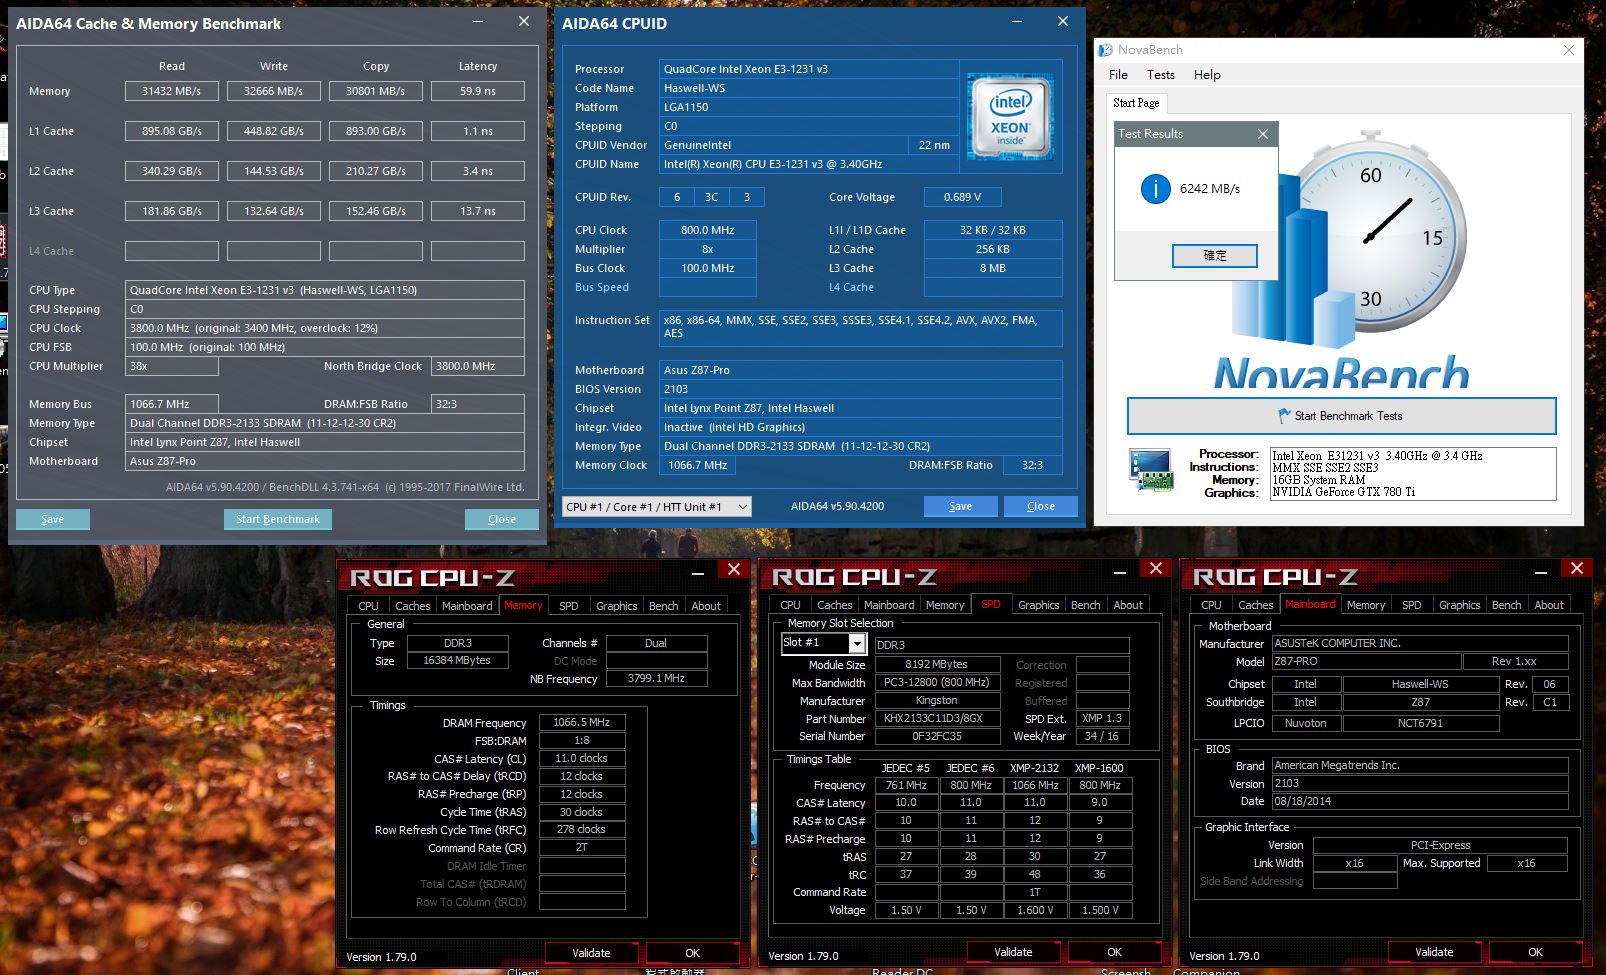The image size is (1606, 975).
Task: Open Help menu in NovaBench
Action: (x=1207, y=75)
